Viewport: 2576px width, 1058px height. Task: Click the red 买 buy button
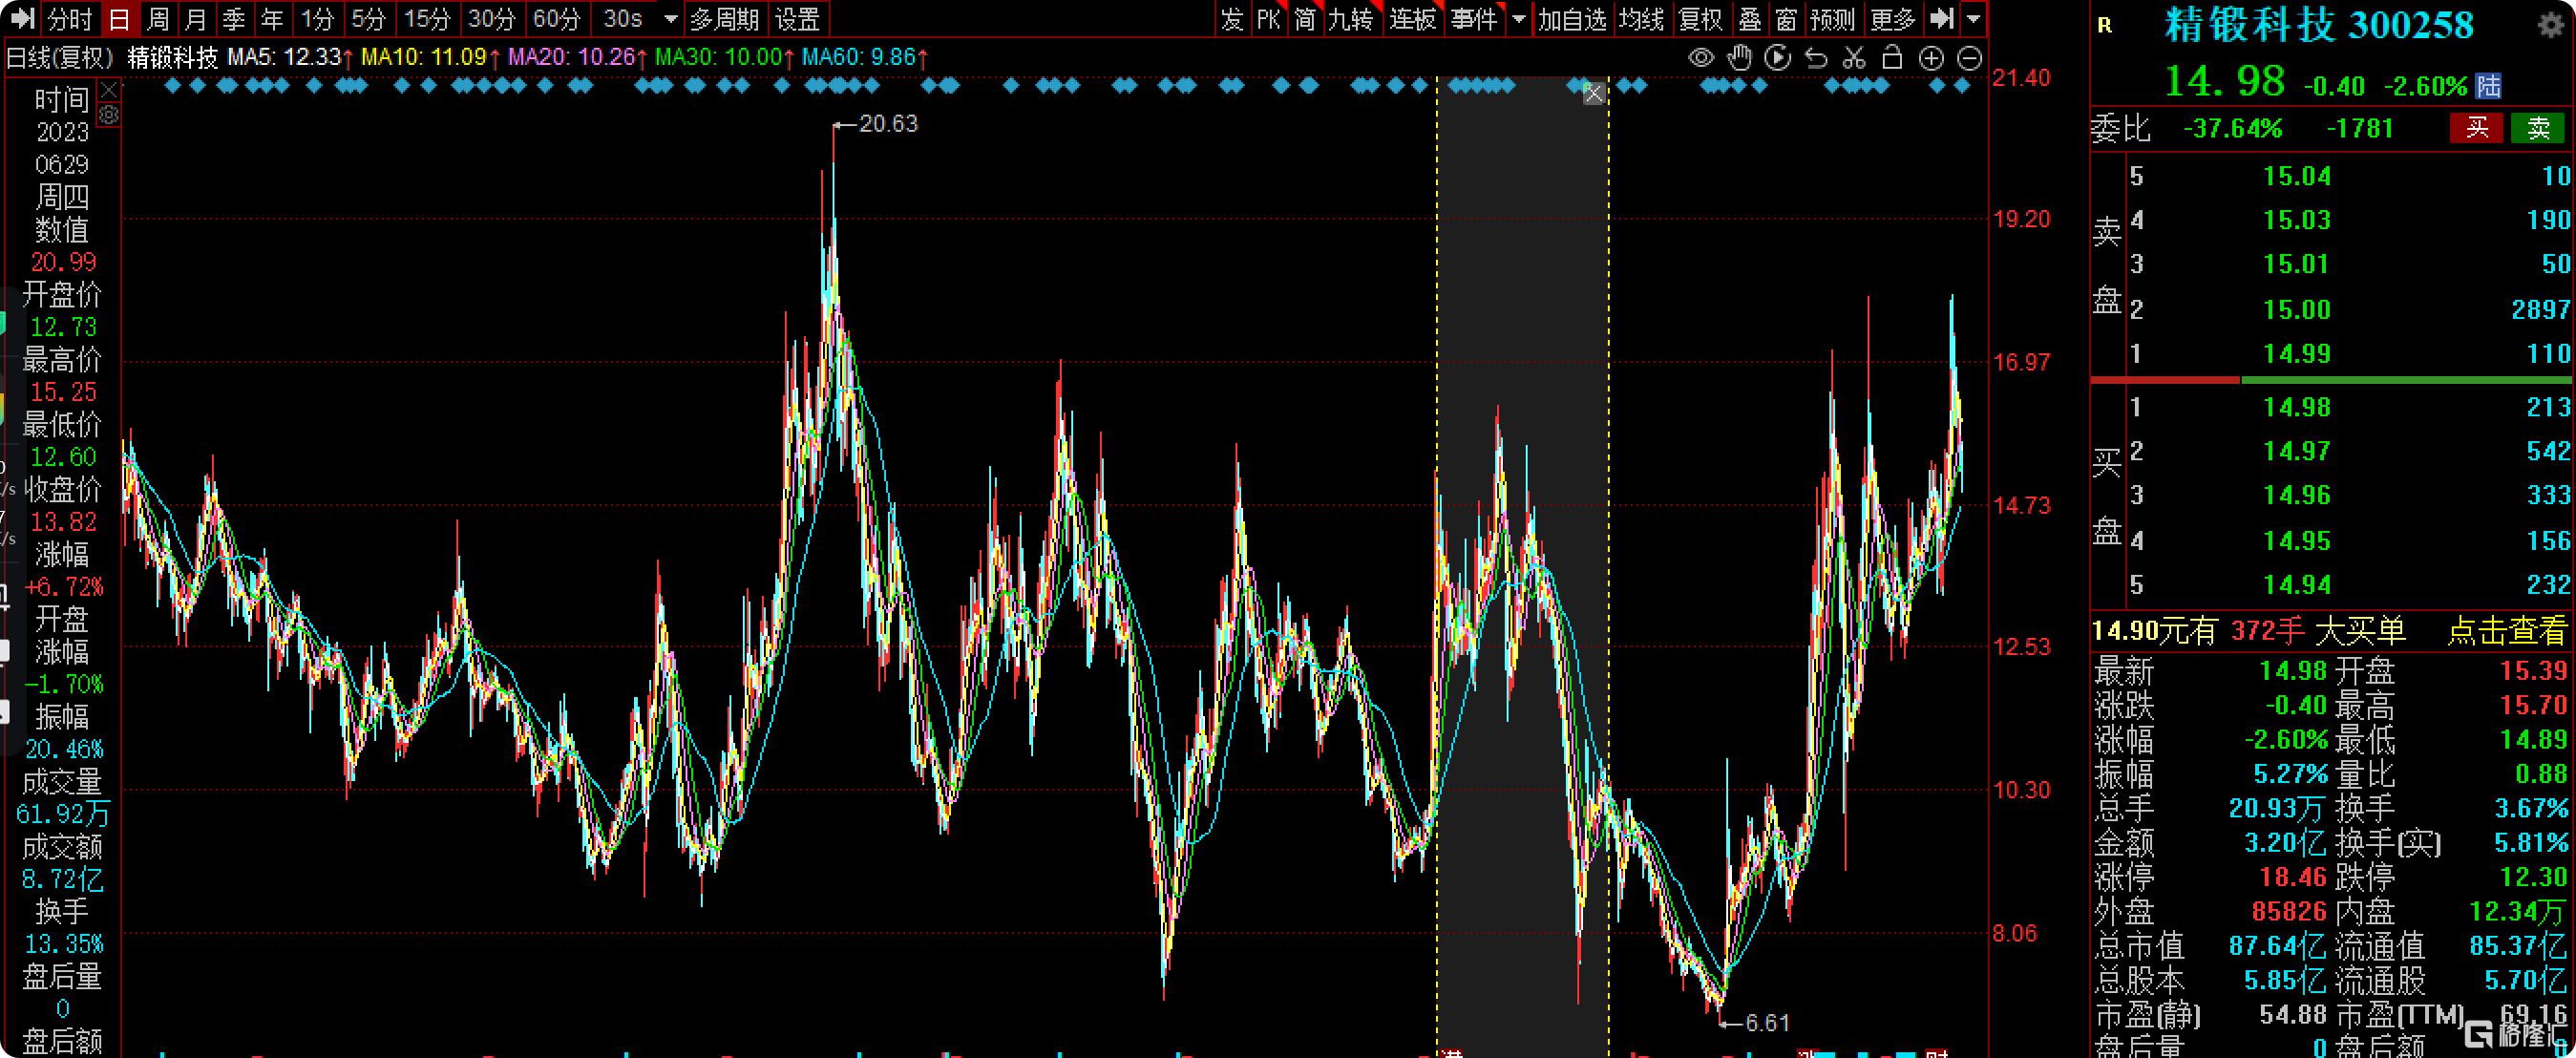point(2476,128)
